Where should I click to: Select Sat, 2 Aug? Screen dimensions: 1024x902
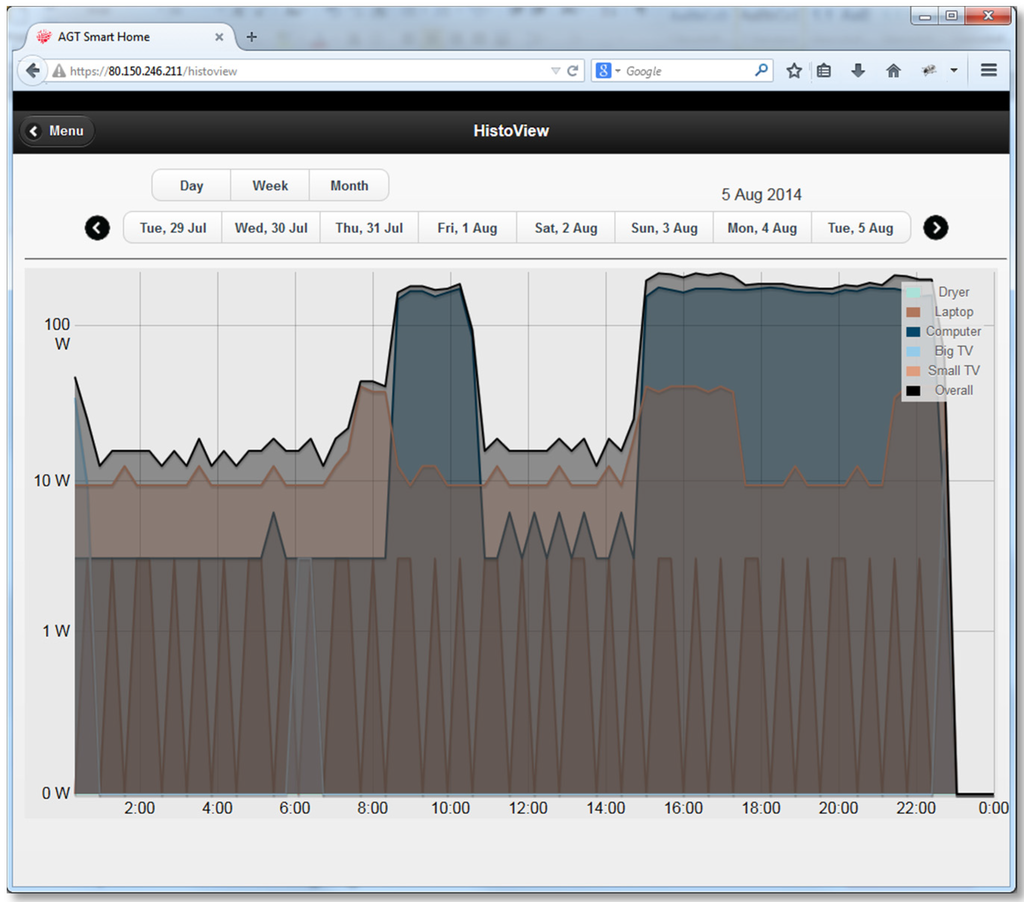pyautogui.click(x=566, y=228)
